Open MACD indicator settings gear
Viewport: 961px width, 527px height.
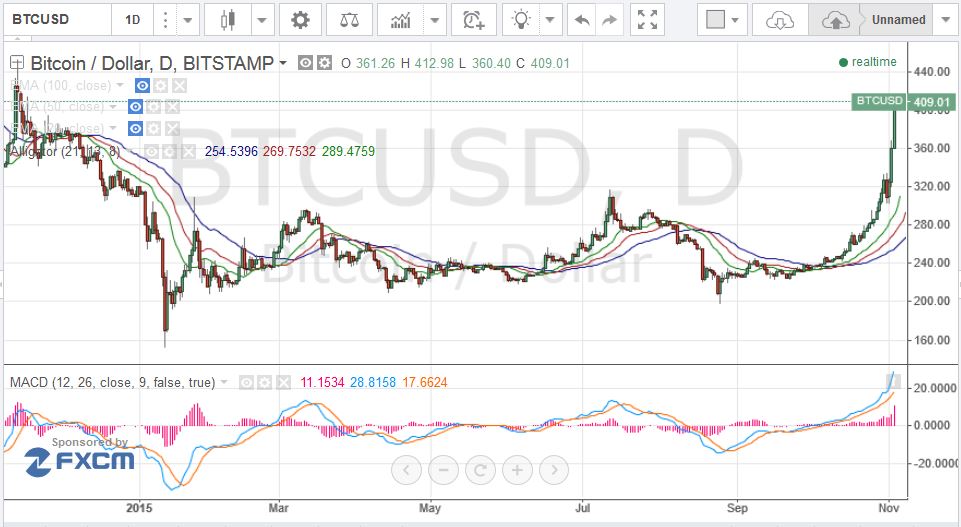click(264, 383)
